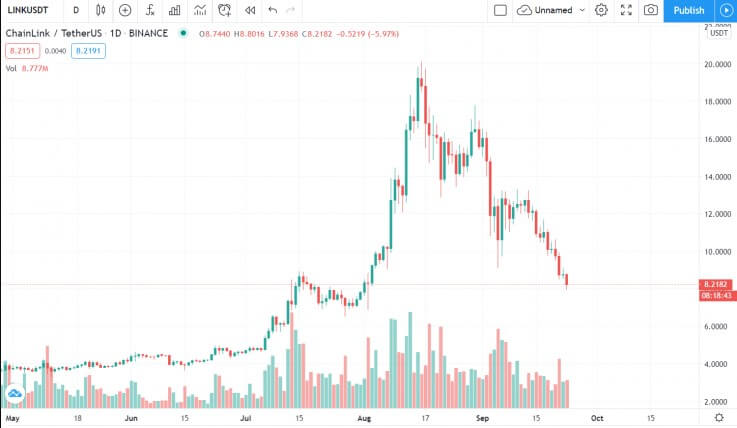737x428 pixels.
Task: Open the Unnamed layout dropdown arrow
Action: [x=582, y=10]
